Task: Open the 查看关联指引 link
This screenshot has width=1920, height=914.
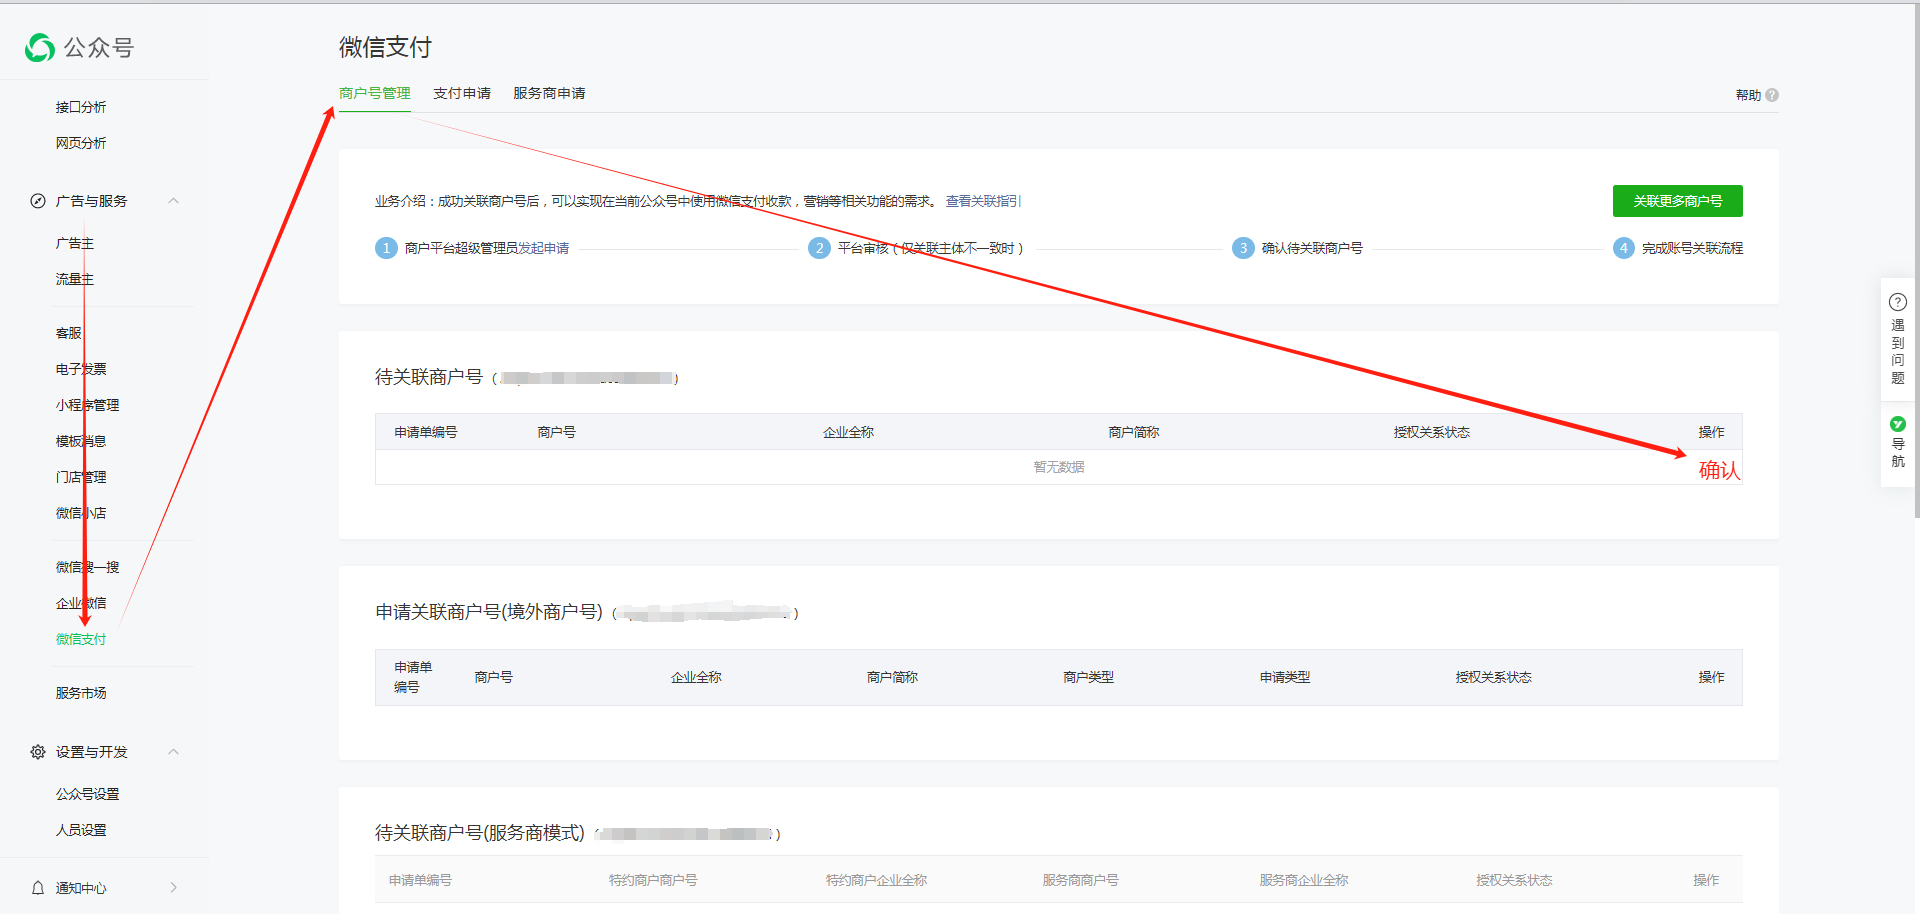Action: click(x=983, y=201)
